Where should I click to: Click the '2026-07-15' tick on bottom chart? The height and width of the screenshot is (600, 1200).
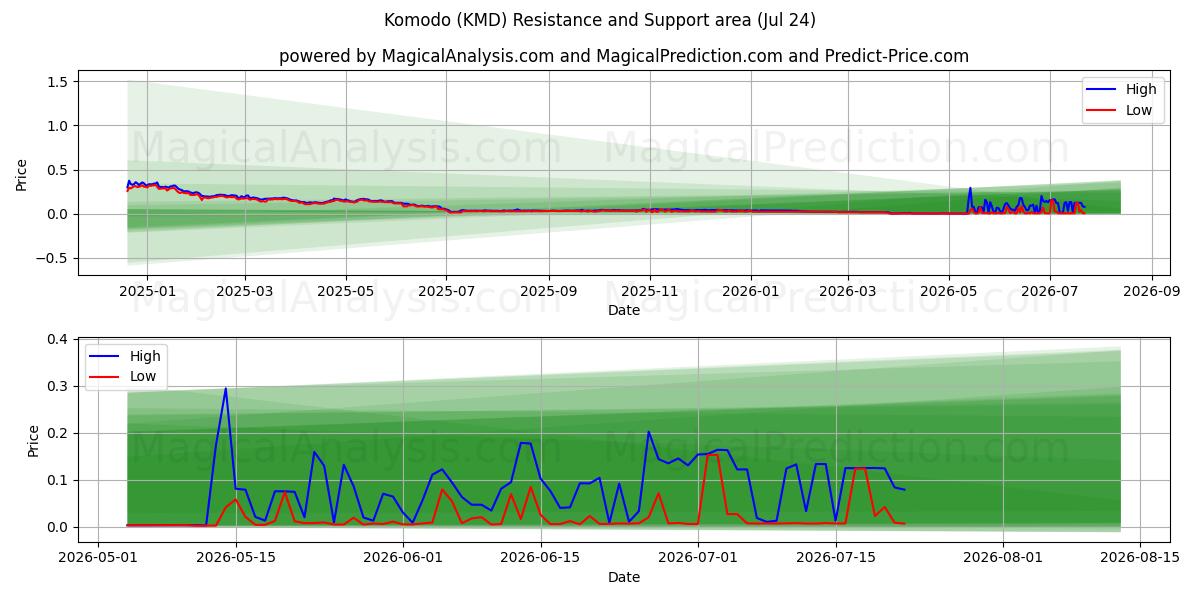pos(836,558)
